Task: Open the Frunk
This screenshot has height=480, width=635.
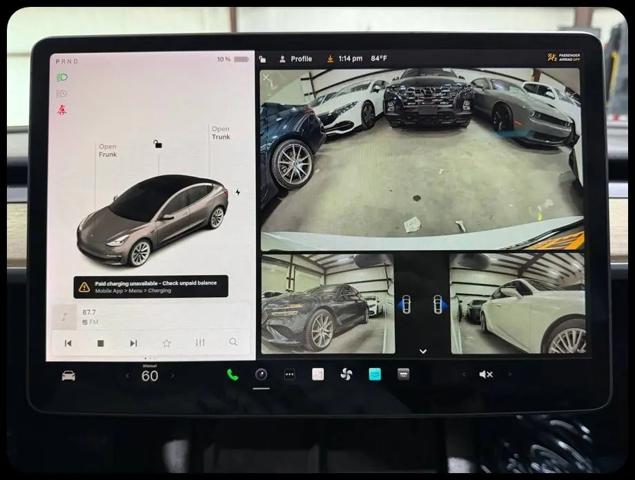Action: 108,150
